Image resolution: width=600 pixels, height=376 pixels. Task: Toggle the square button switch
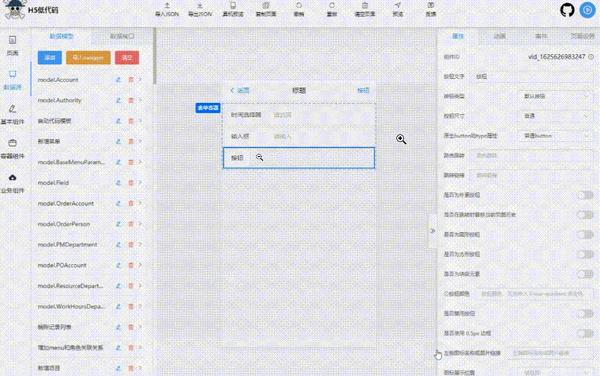(x=585, y=254)
